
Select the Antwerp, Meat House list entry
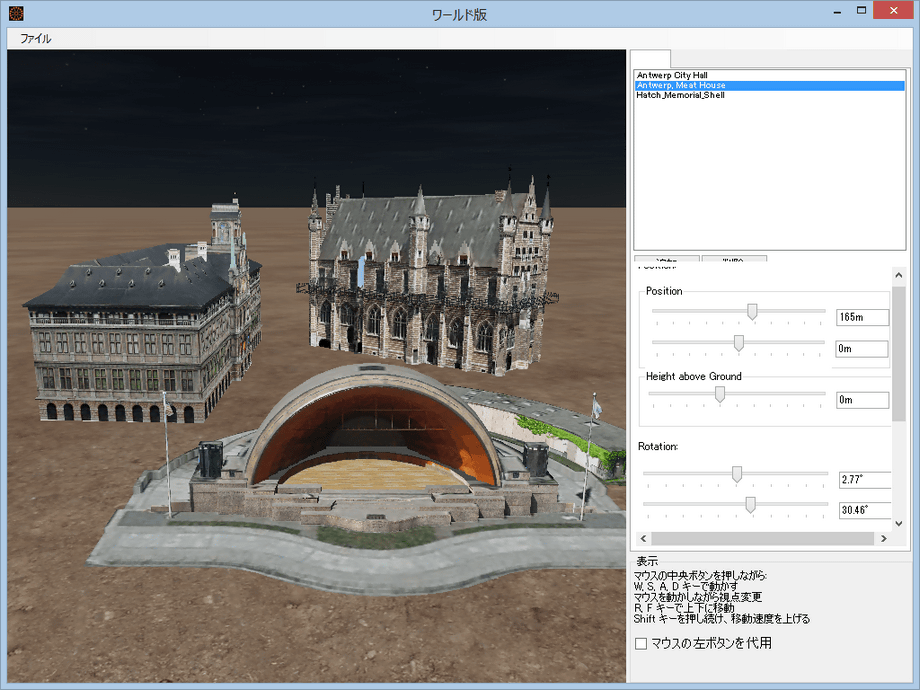[x=769, y=85]
